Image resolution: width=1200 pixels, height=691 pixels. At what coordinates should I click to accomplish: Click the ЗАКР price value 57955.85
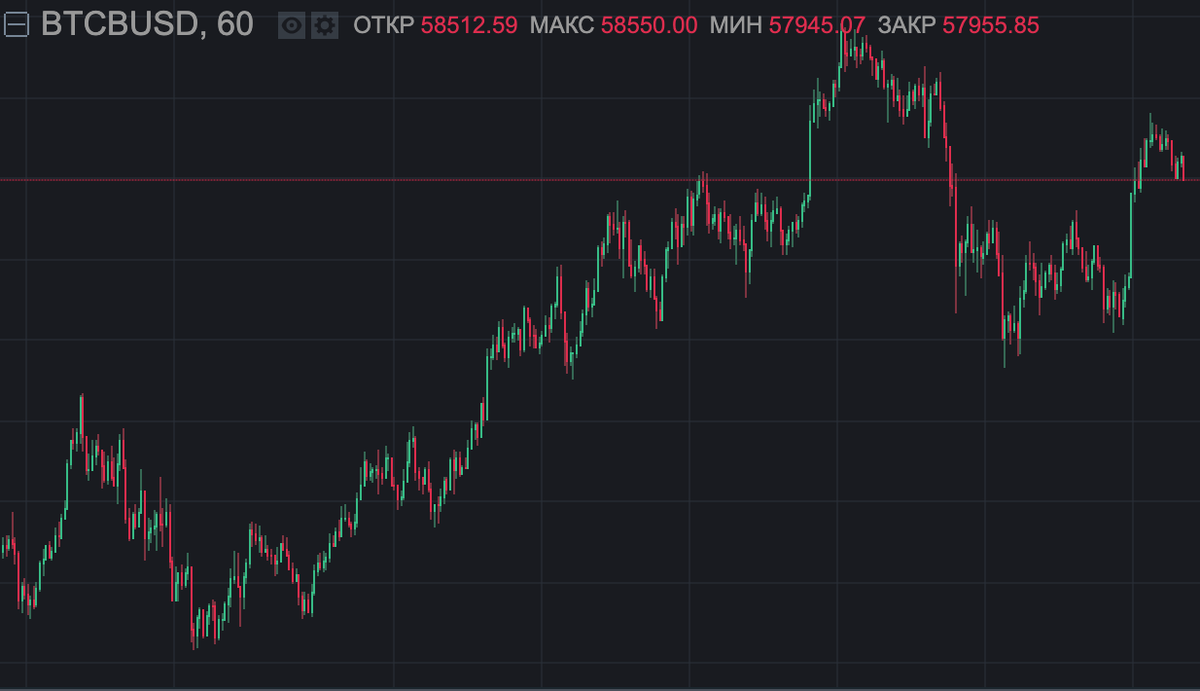coord(991,25)
